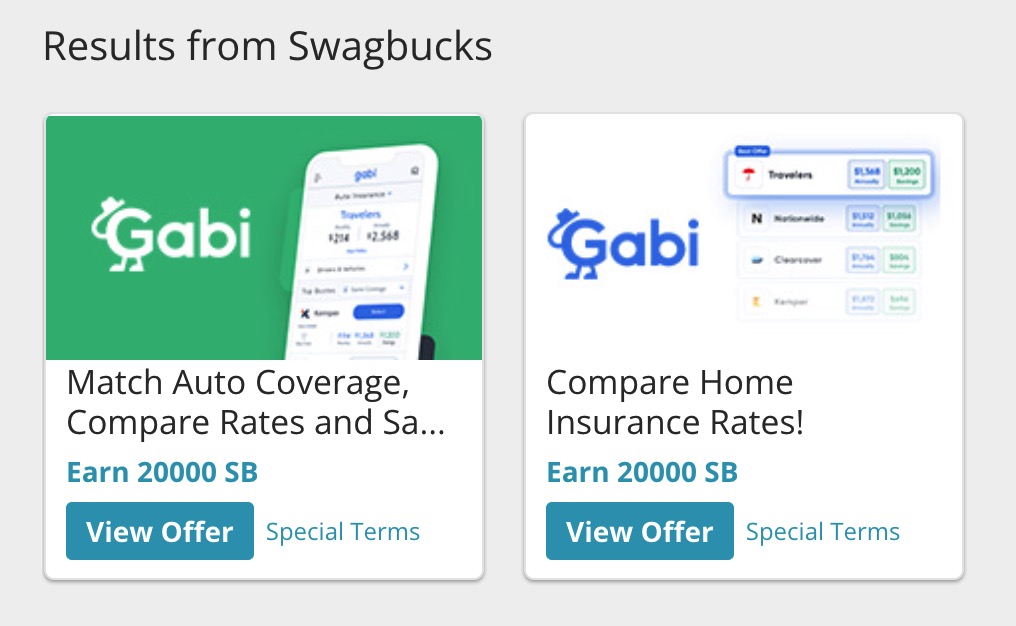Screen dimensions: 1016x626
Task: Open the "Compare Home Insurance Rates!" title
Action: pyautogui.click(x=675, y=402)
